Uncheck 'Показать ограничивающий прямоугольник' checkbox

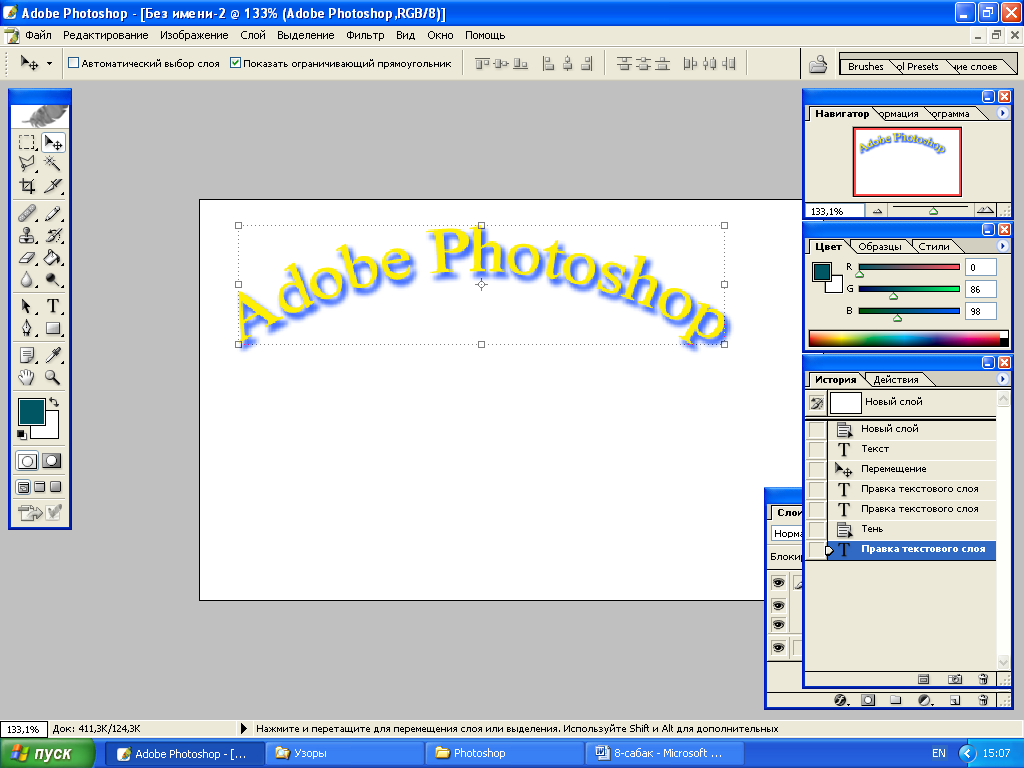(235, 63)
